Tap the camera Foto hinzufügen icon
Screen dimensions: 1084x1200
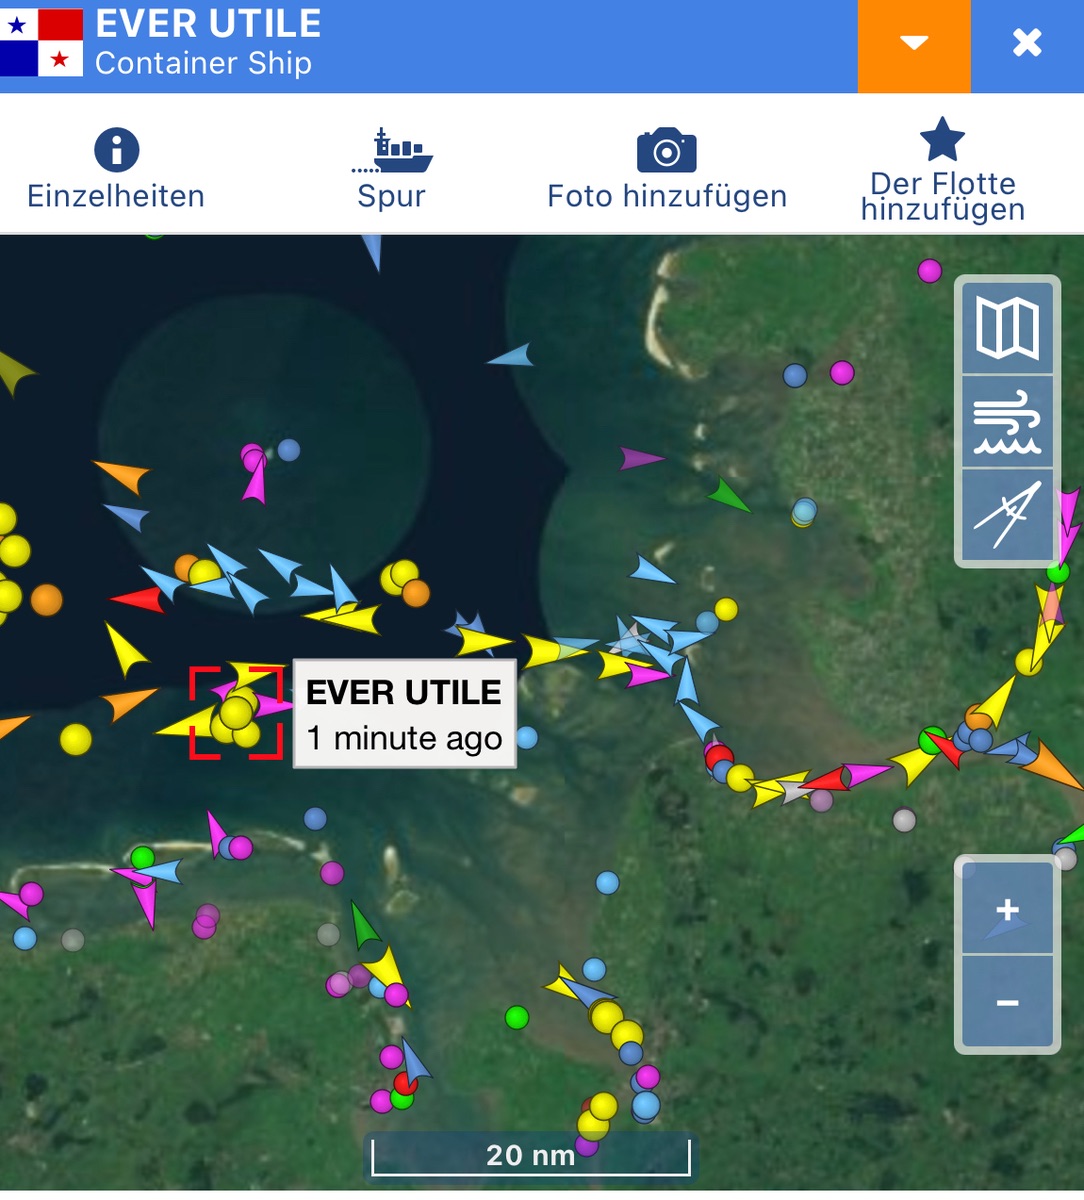(x=666, y=151)
